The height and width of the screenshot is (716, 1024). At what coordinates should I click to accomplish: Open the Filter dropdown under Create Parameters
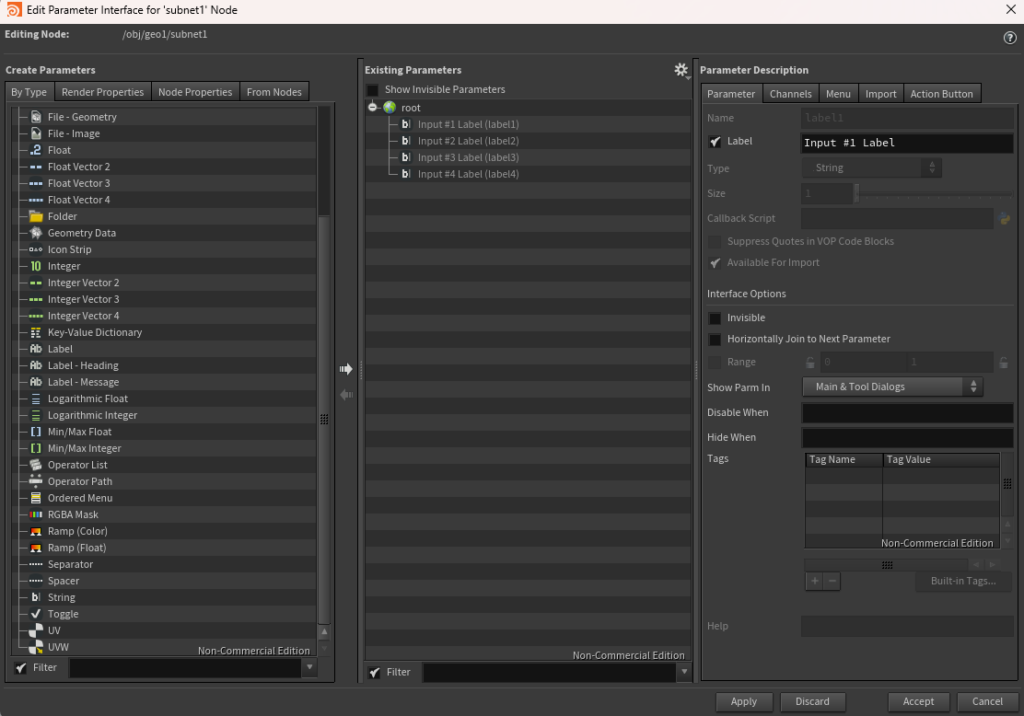click(310, 667)
